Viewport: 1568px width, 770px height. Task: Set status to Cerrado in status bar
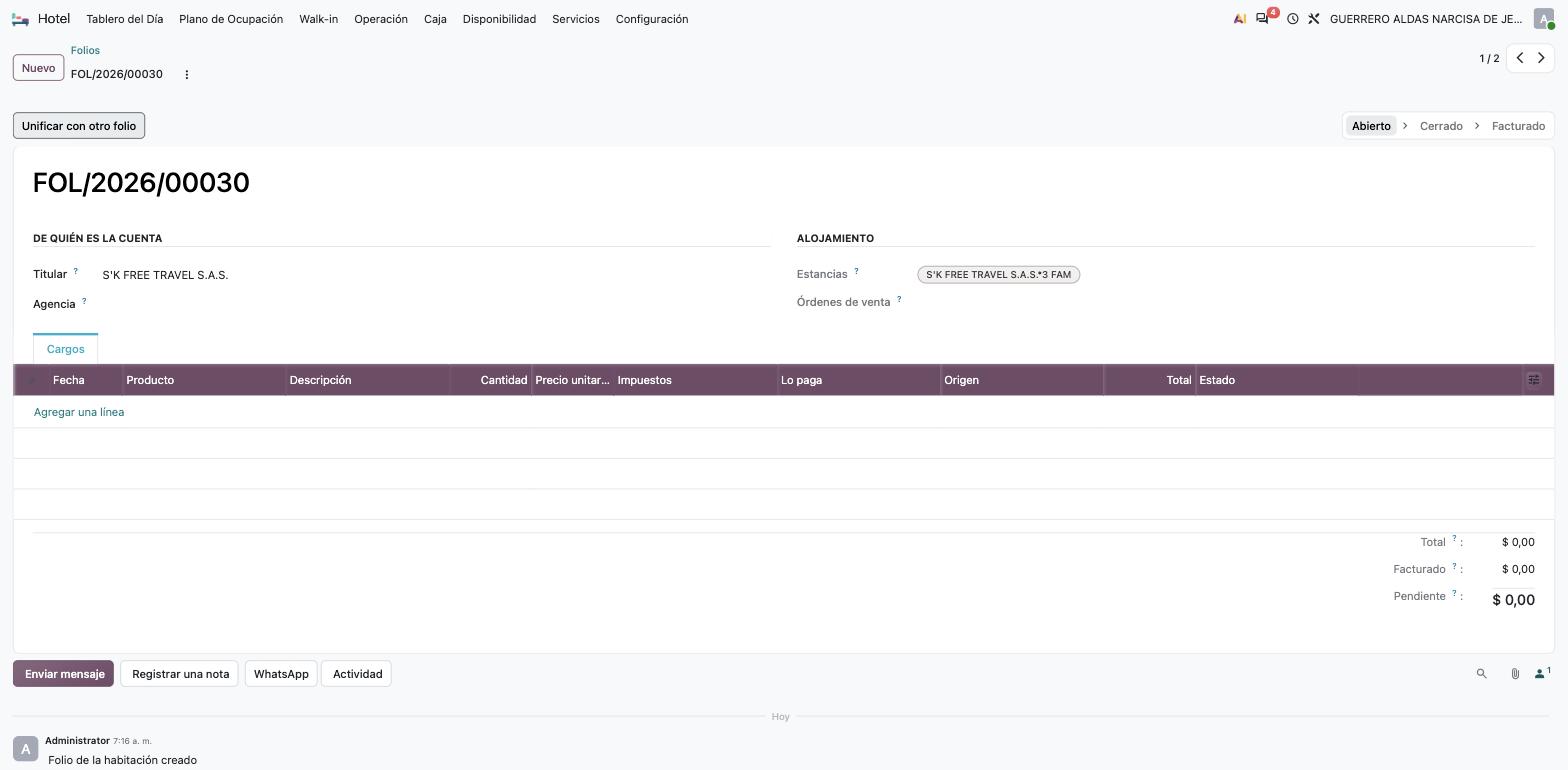(x=1441, y=126)
